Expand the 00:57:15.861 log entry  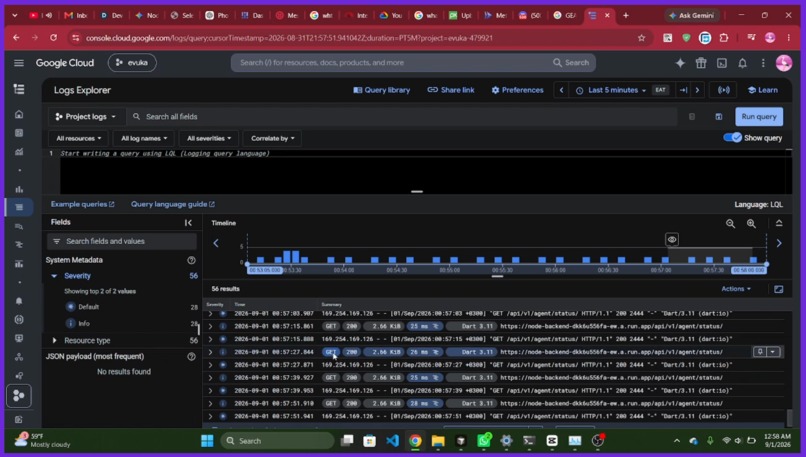[210, 326]
